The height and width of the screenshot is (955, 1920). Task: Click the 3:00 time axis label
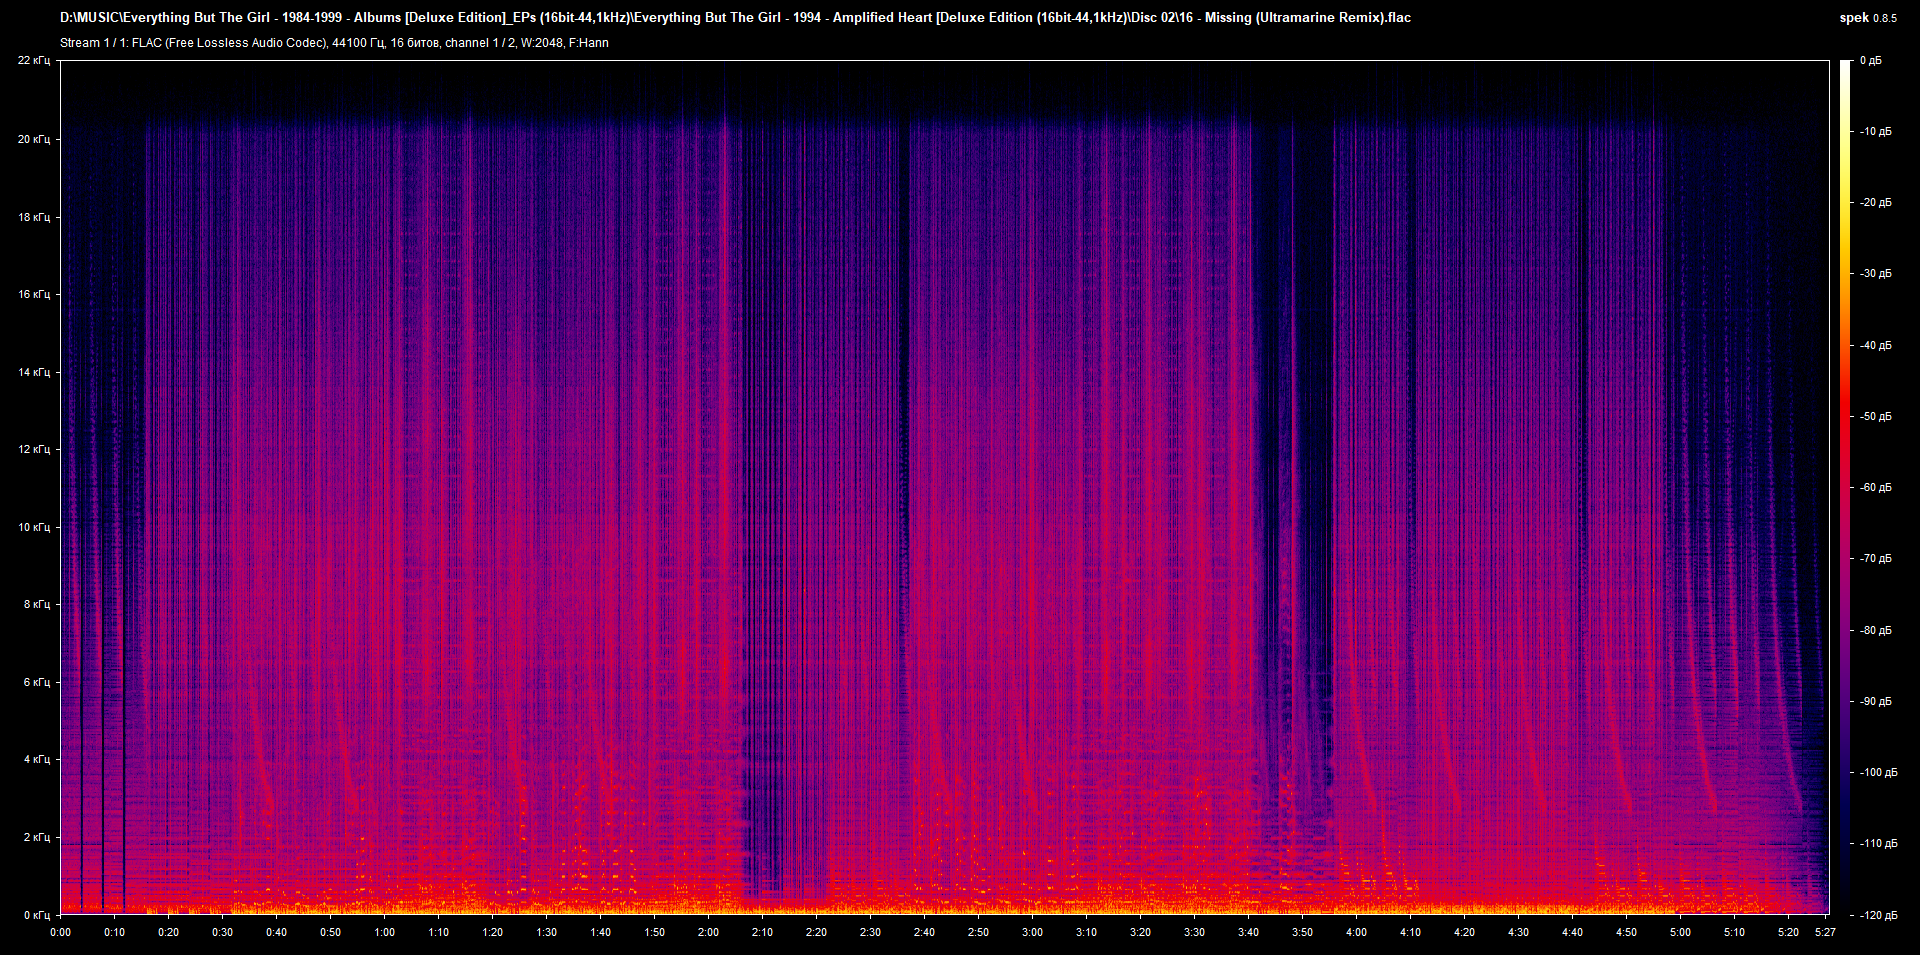pyautogui.click(x=1033, y=933)
